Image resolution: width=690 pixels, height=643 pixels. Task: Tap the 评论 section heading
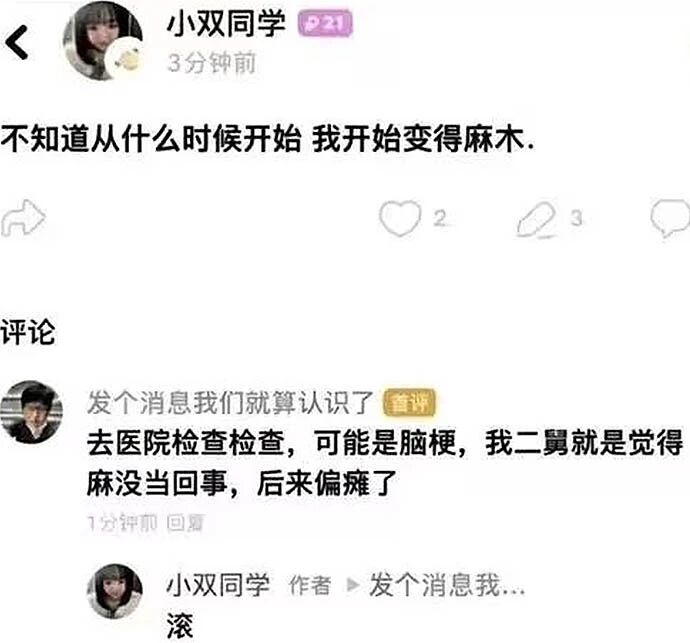pyautogui.click(x=28, y=331)
